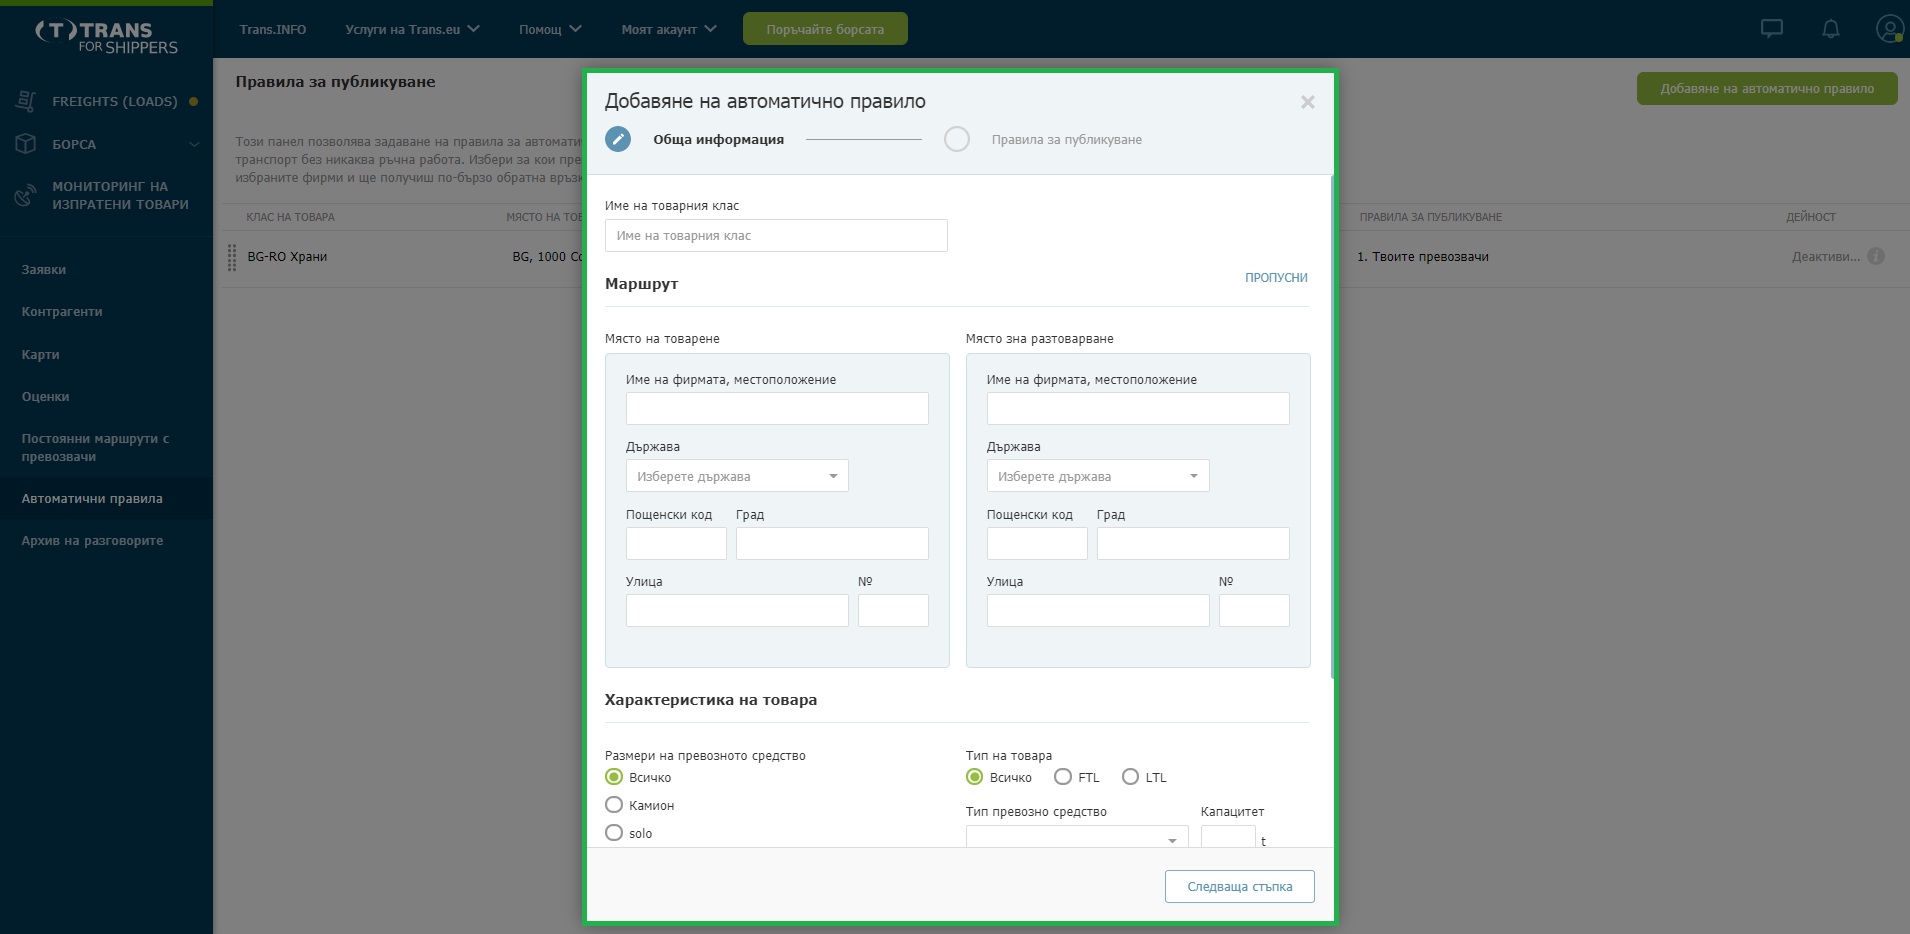Select FTL freight type radio button
The height and width of the screenshot is (934, 1910).
tap(1063, 777)
